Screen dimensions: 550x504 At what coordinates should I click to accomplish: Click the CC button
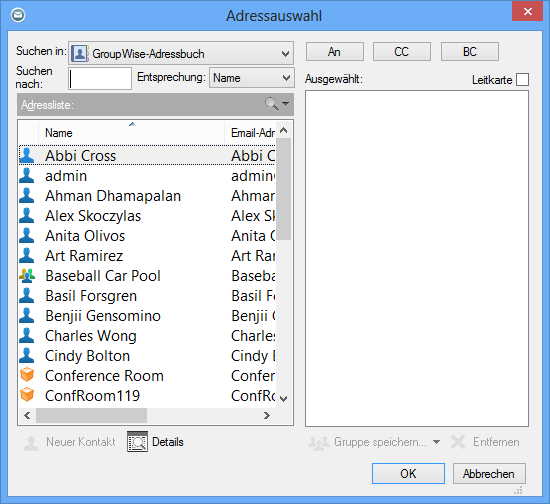pyautogui.click(x=402, y=52)
